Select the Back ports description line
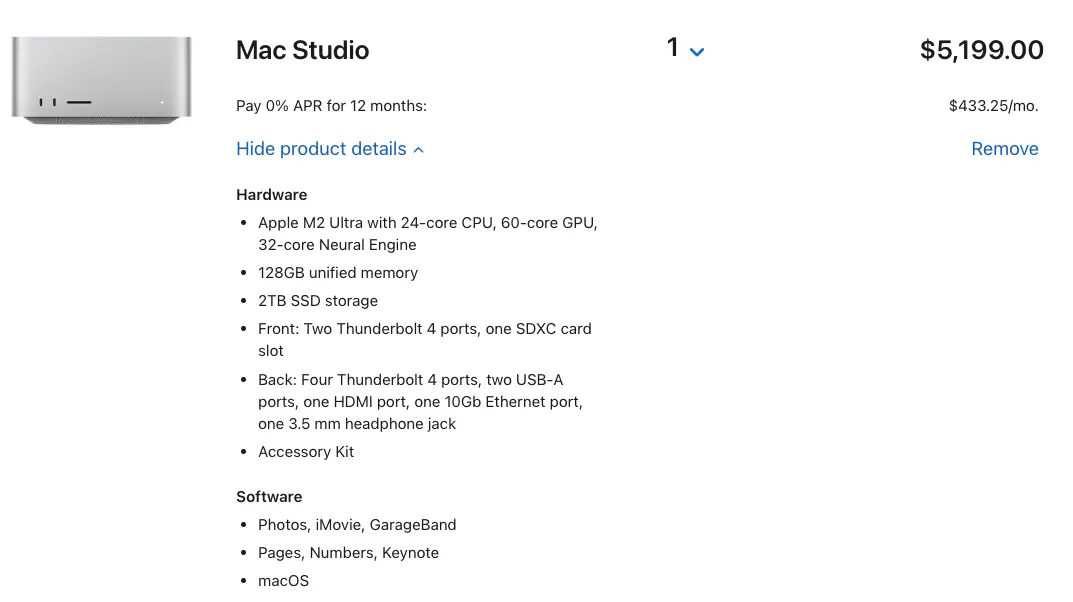The image size is (1073, 602). [x=420, y=402]
